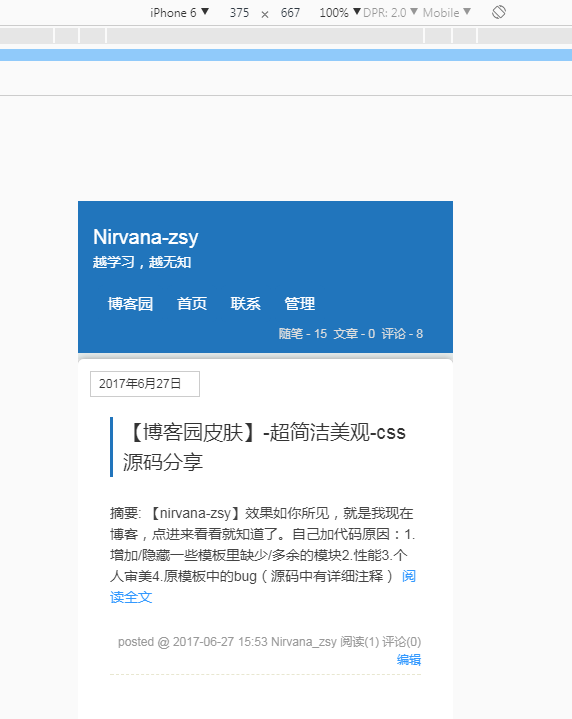Click the 阅读(1) view count text
Viewport: 572px width, 719px height.
(360, 642)
